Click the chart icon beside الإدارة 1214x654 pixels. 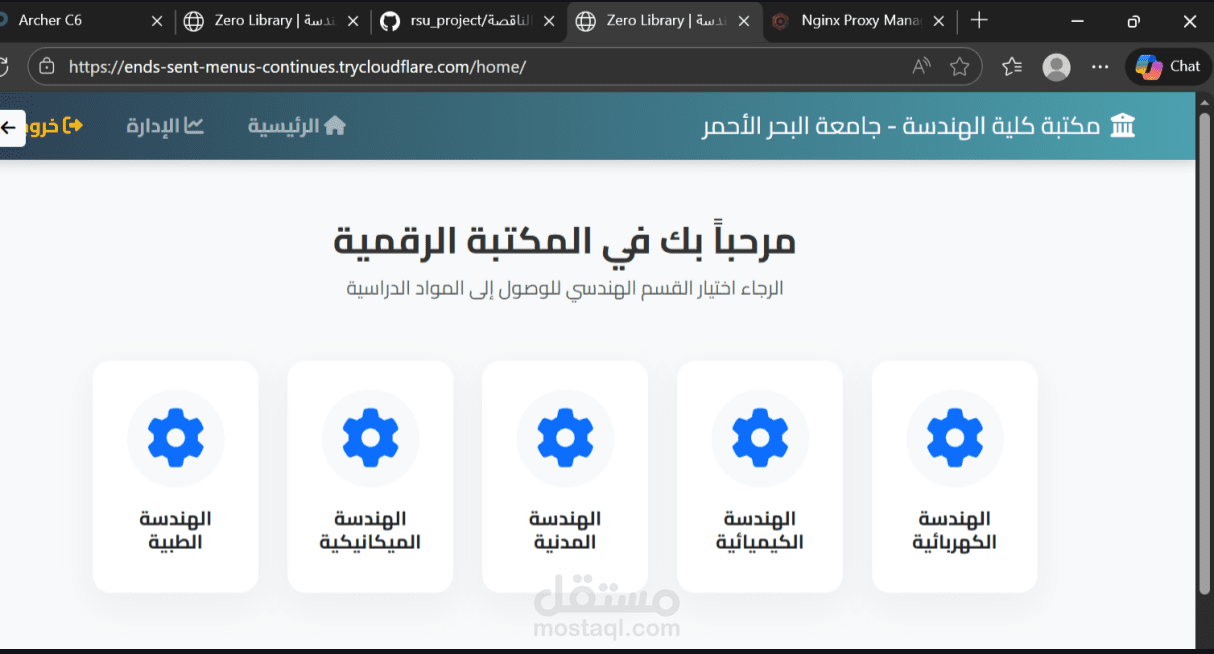194,125
